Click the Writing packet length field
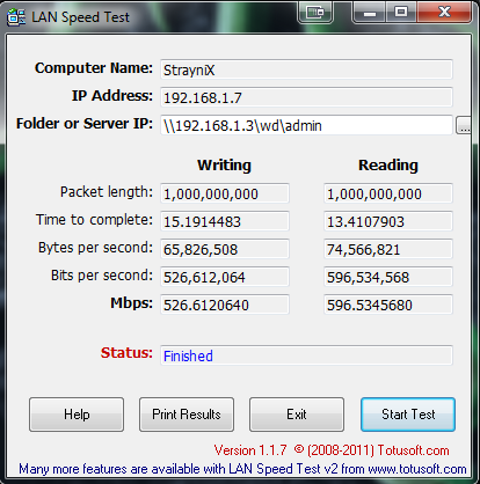 (x=225, y=193)
